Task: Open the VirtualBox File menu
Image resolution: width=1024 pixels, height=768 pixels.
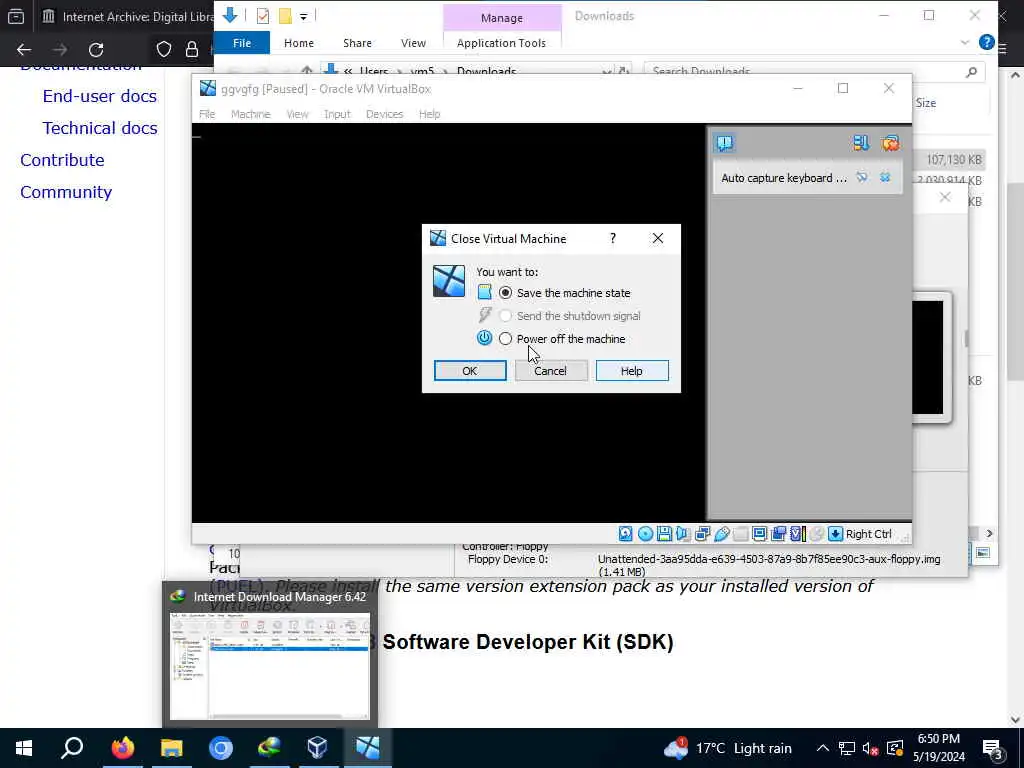Action: coord(207,114)
